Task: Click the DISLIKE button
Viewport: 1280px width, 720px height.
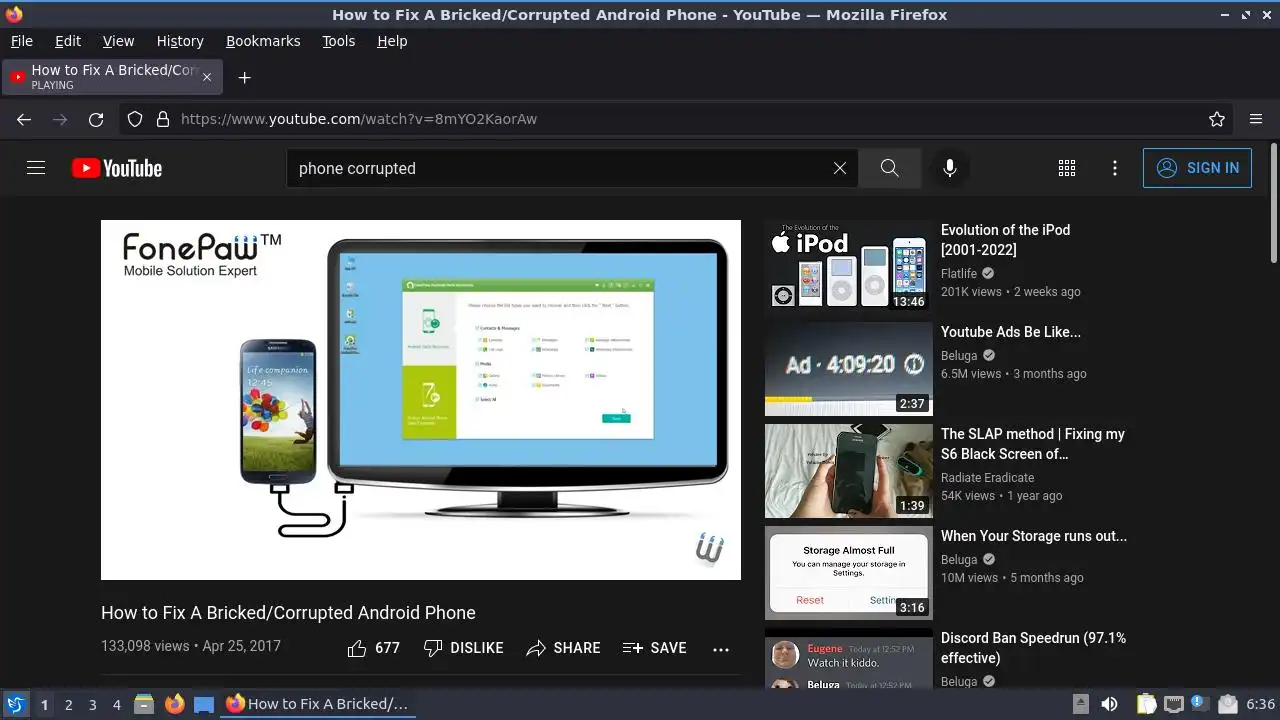Action: (463, 648)
